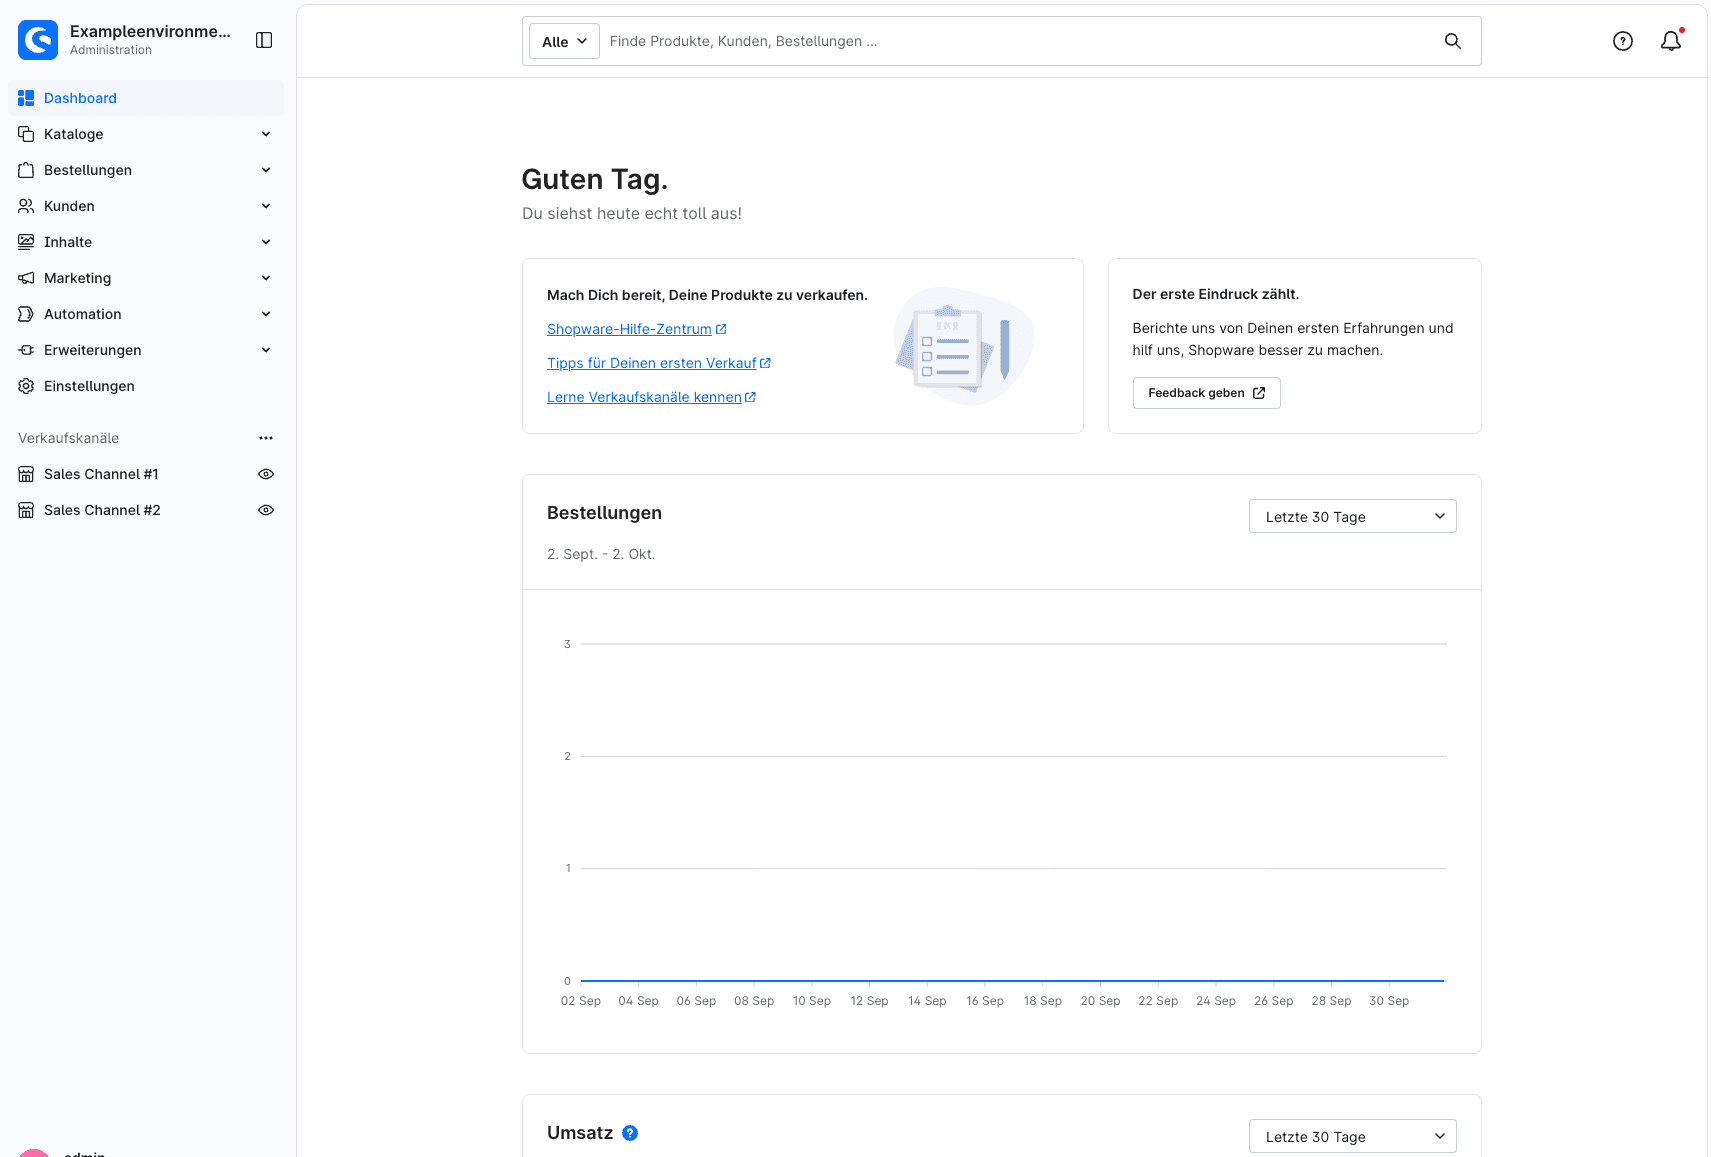Image resolution: width=1711 pixels, height=1157 pixels.
Task: Open the notifications bell icon
Action: coord(1671,41)
